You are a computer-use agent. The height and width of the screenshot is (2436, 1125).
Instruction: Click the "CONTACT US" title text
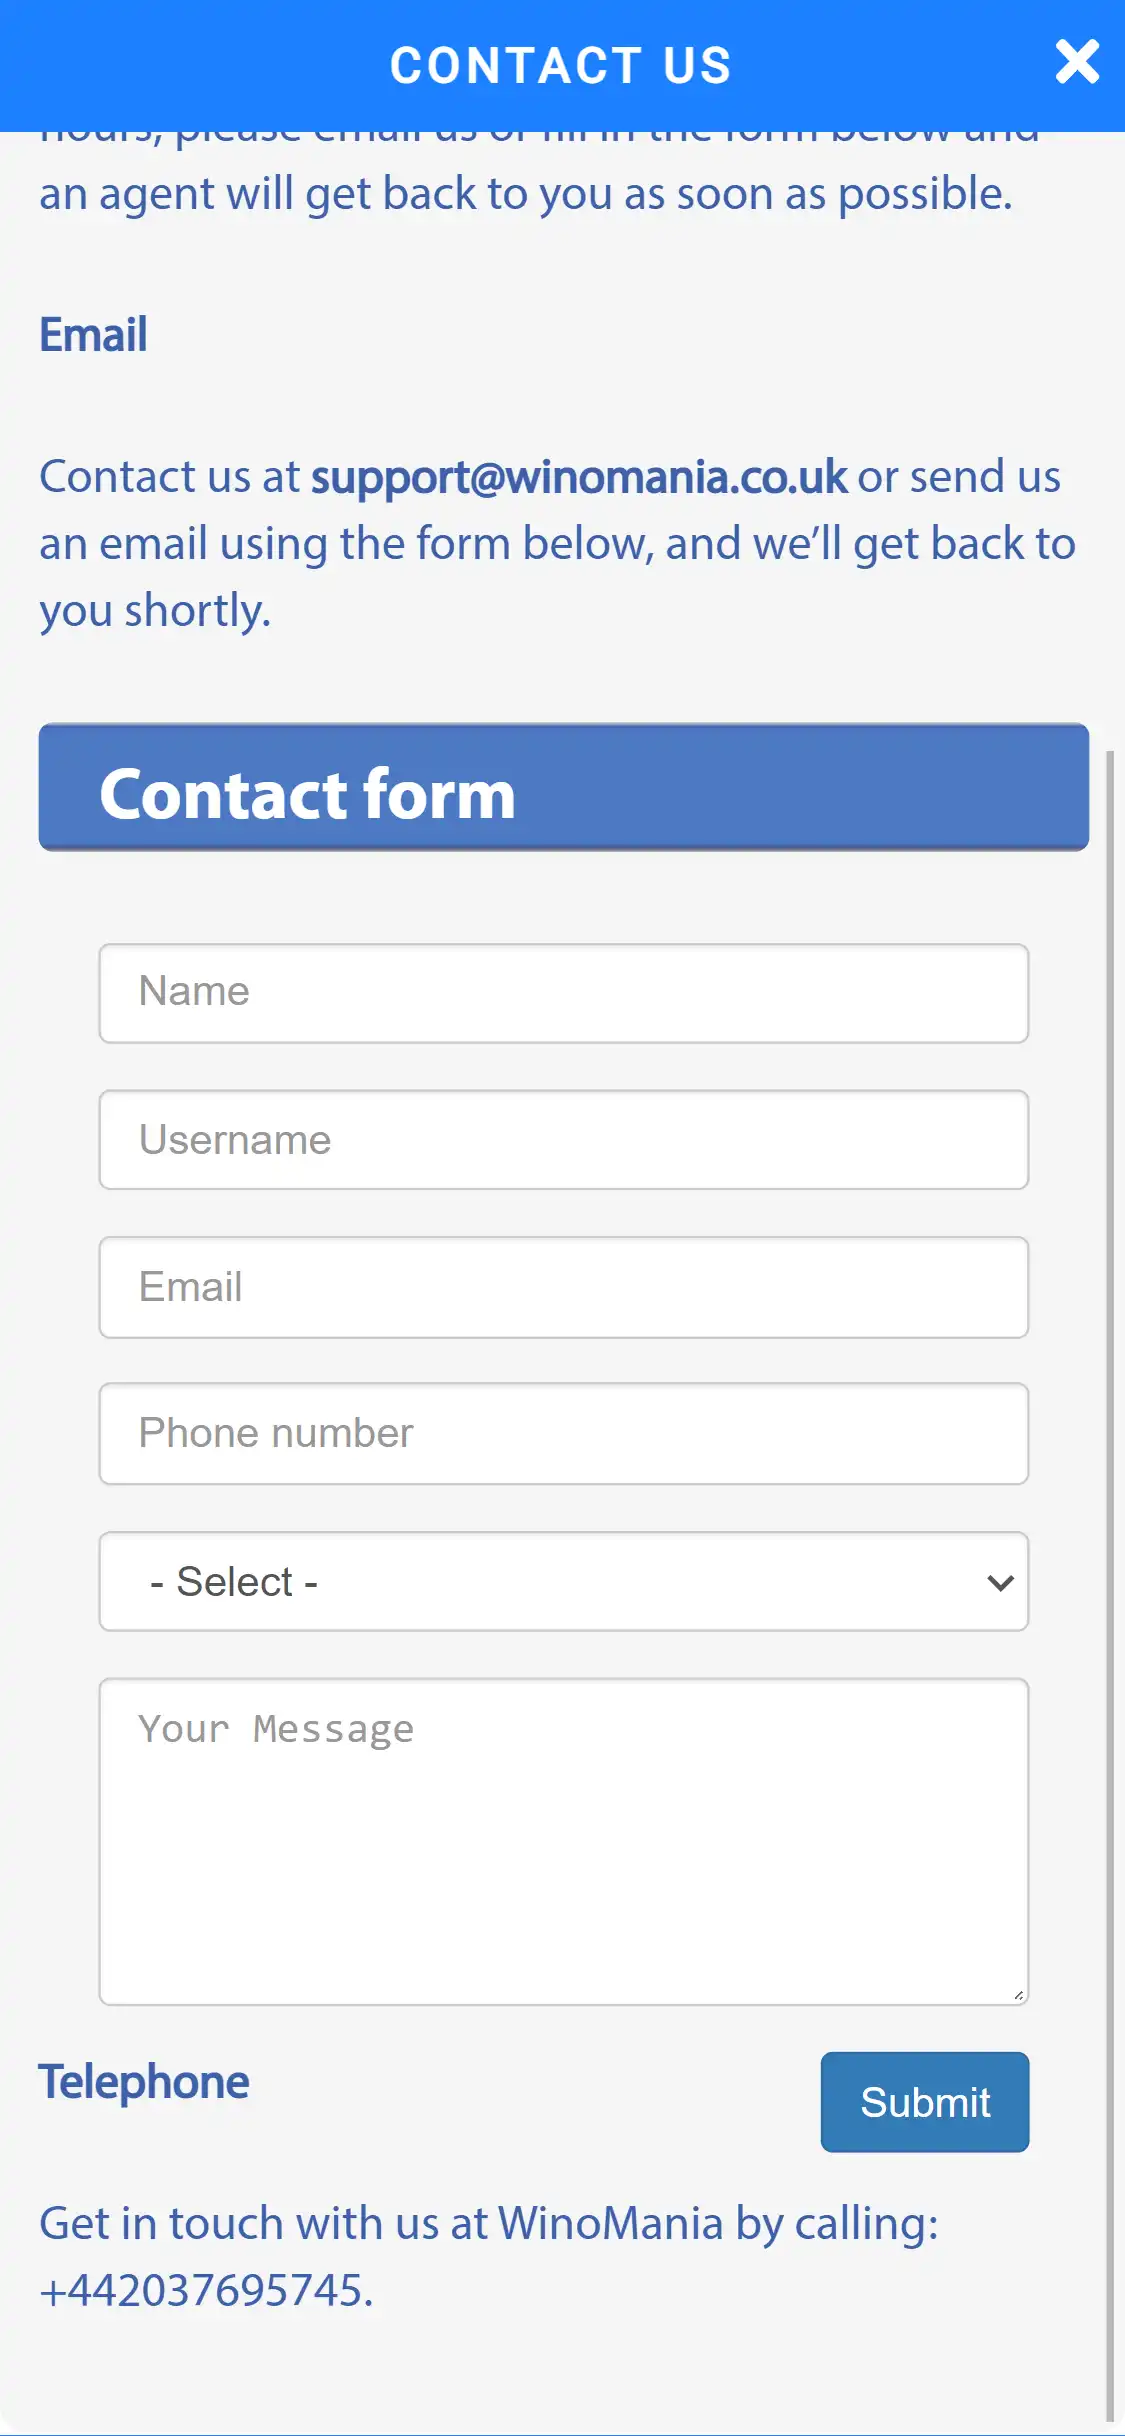(x=560, y=66)
